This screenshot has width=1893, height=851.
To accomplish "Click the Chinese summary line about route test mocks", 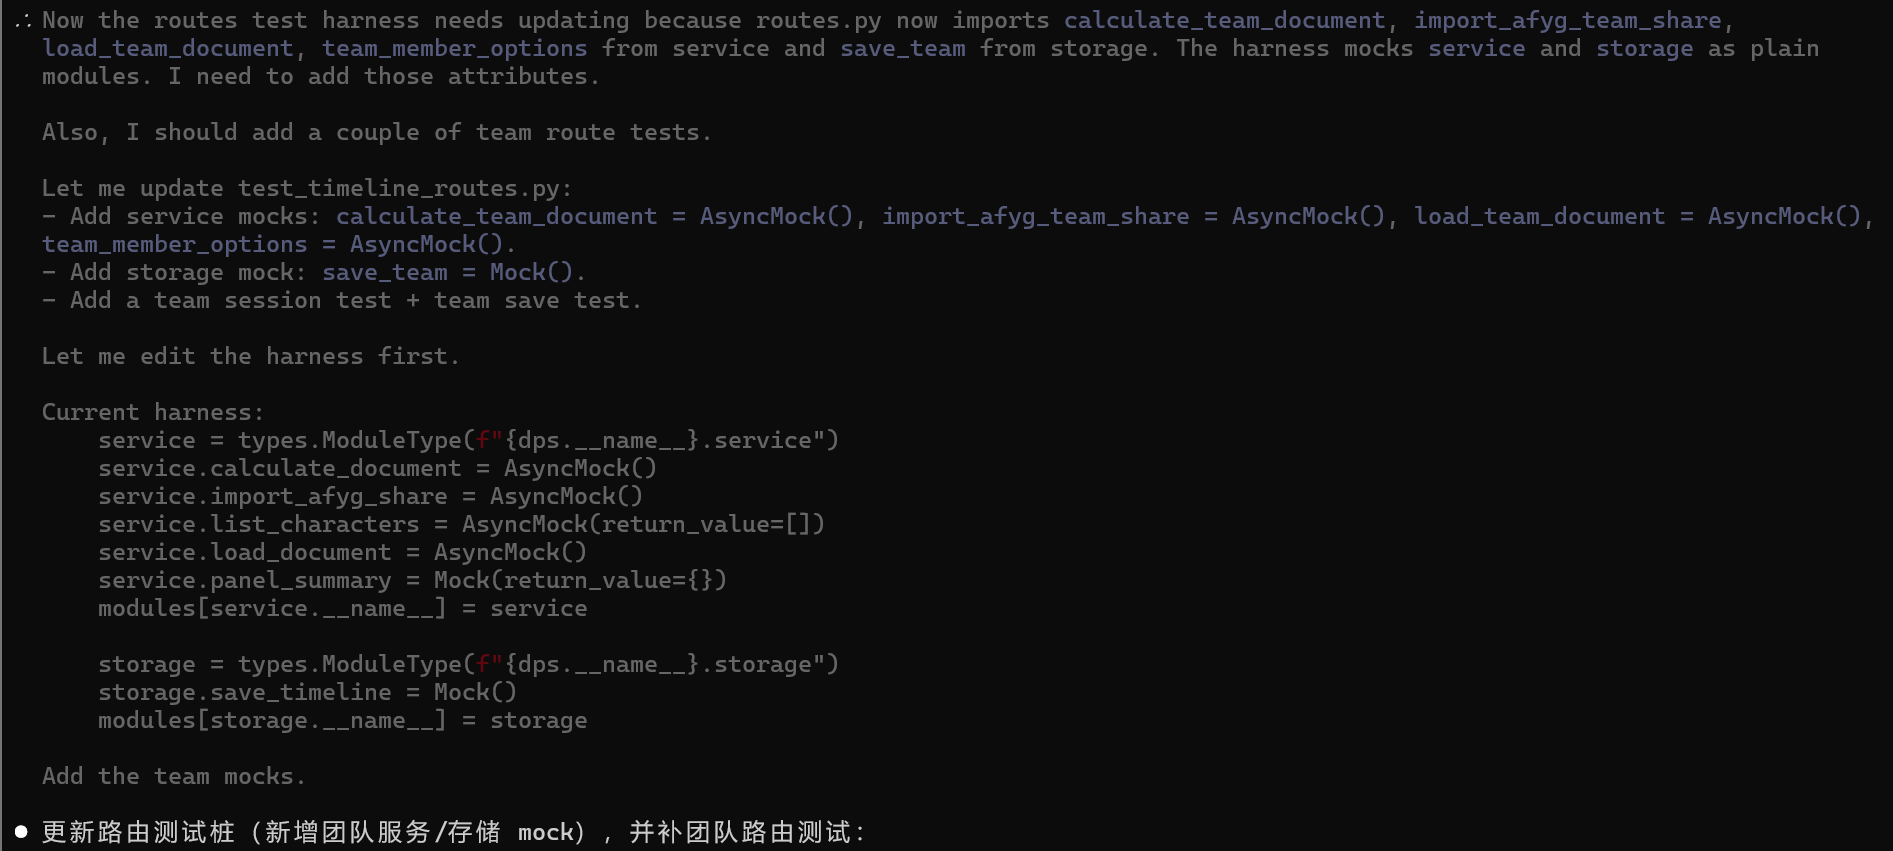I will point(454,832).
